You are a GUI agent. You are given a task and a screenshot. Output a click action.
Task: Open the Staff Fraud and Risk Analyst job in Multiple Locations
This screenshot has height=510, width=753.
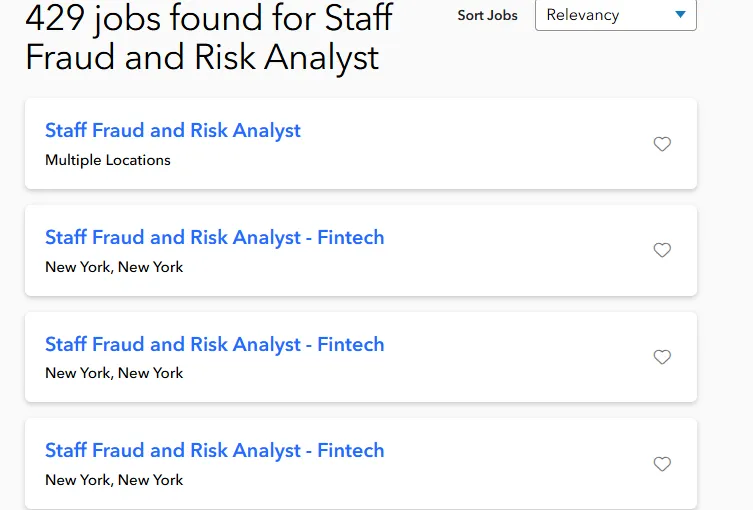tap(173, 131)
